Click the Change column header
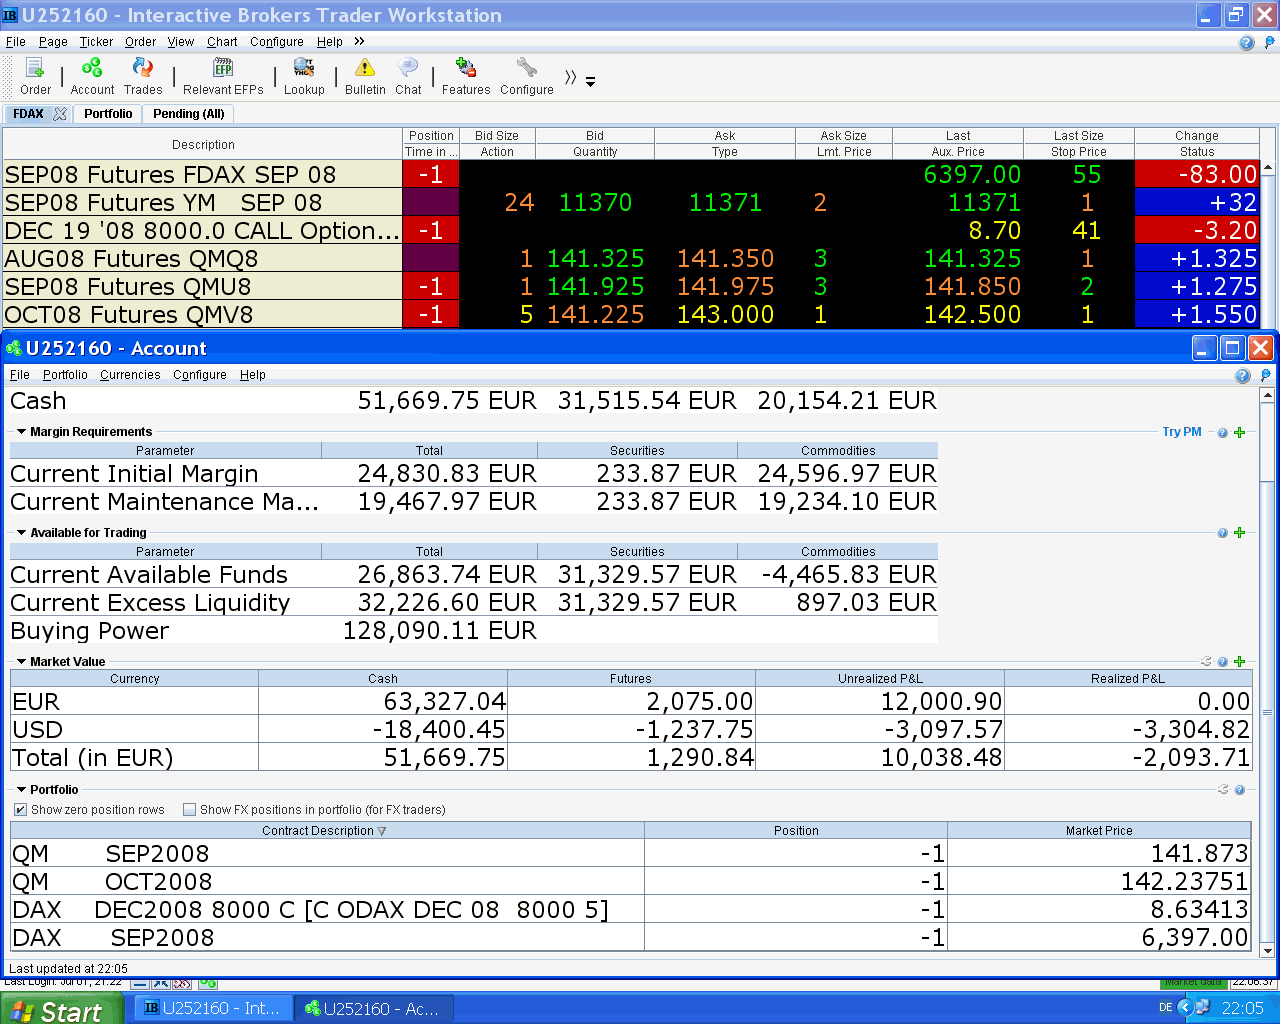This screenshot has width=1280, height=1024. click(1196, 136)
